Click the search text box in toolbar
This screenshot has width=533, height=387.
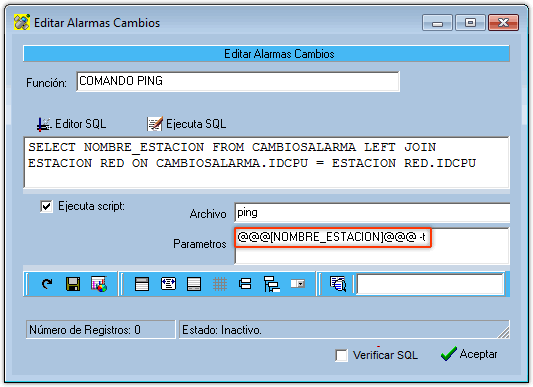[430, 284]
